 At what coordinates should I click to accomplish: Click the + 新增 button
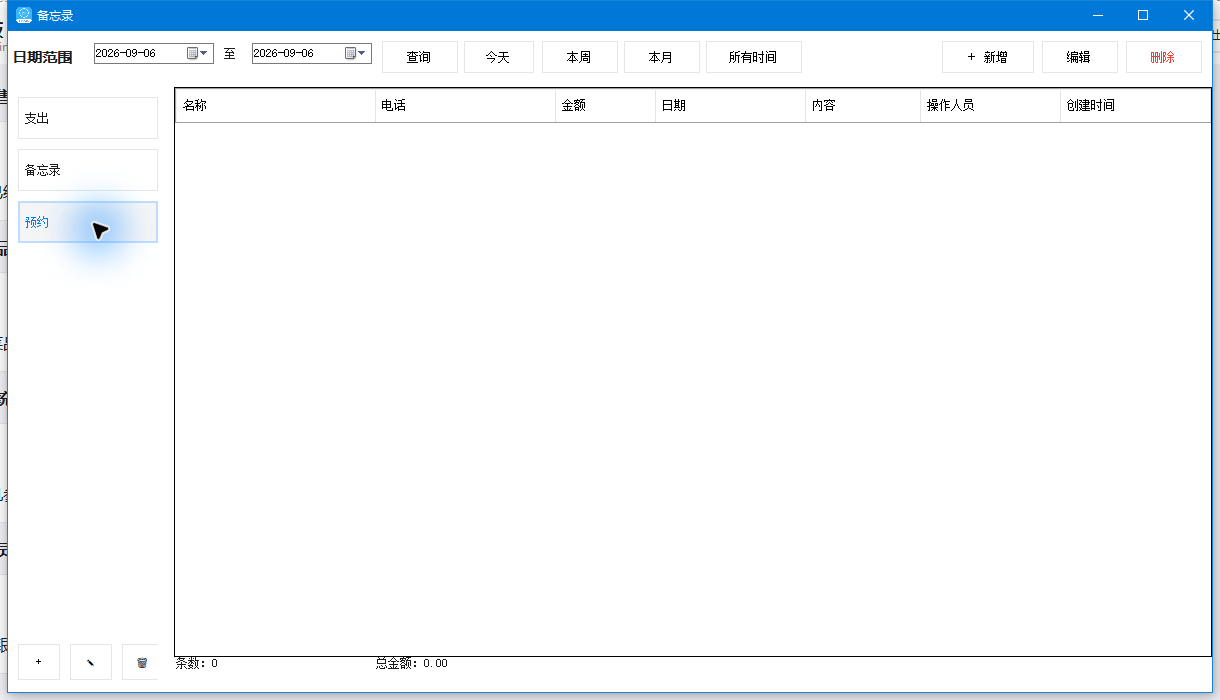987,57
